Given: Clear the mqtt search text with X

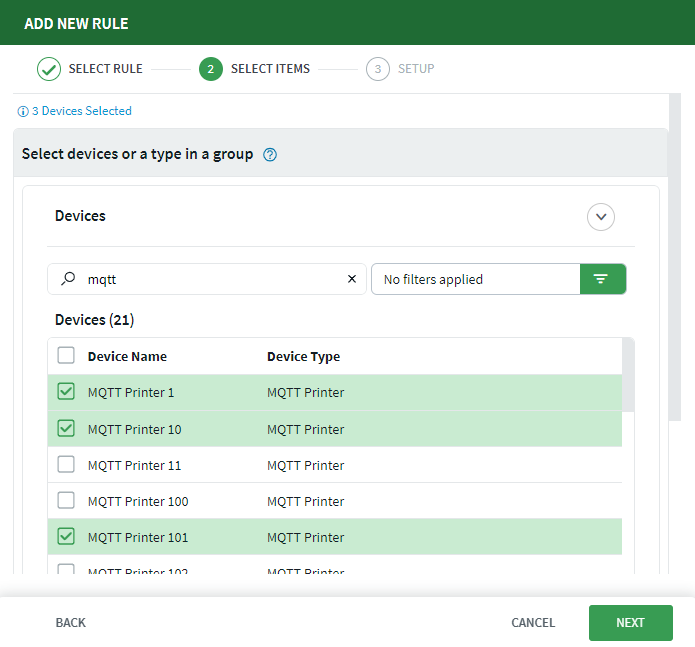Looking at the screenshot, I should point(352,279).
